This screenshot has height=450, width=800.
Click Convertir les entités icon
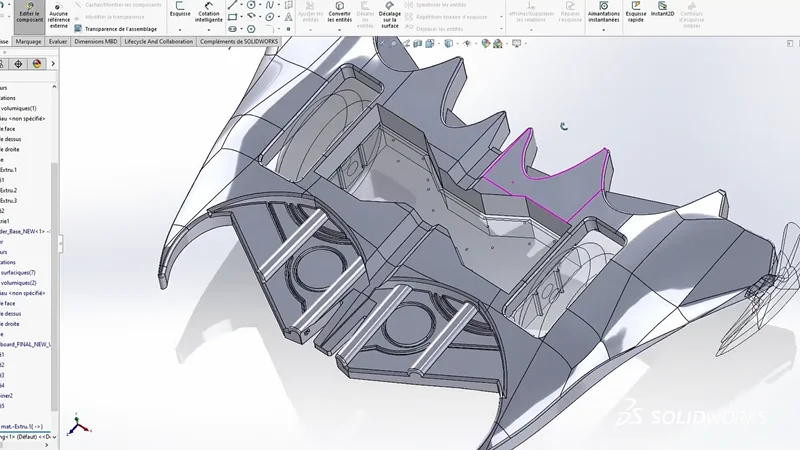339,11
